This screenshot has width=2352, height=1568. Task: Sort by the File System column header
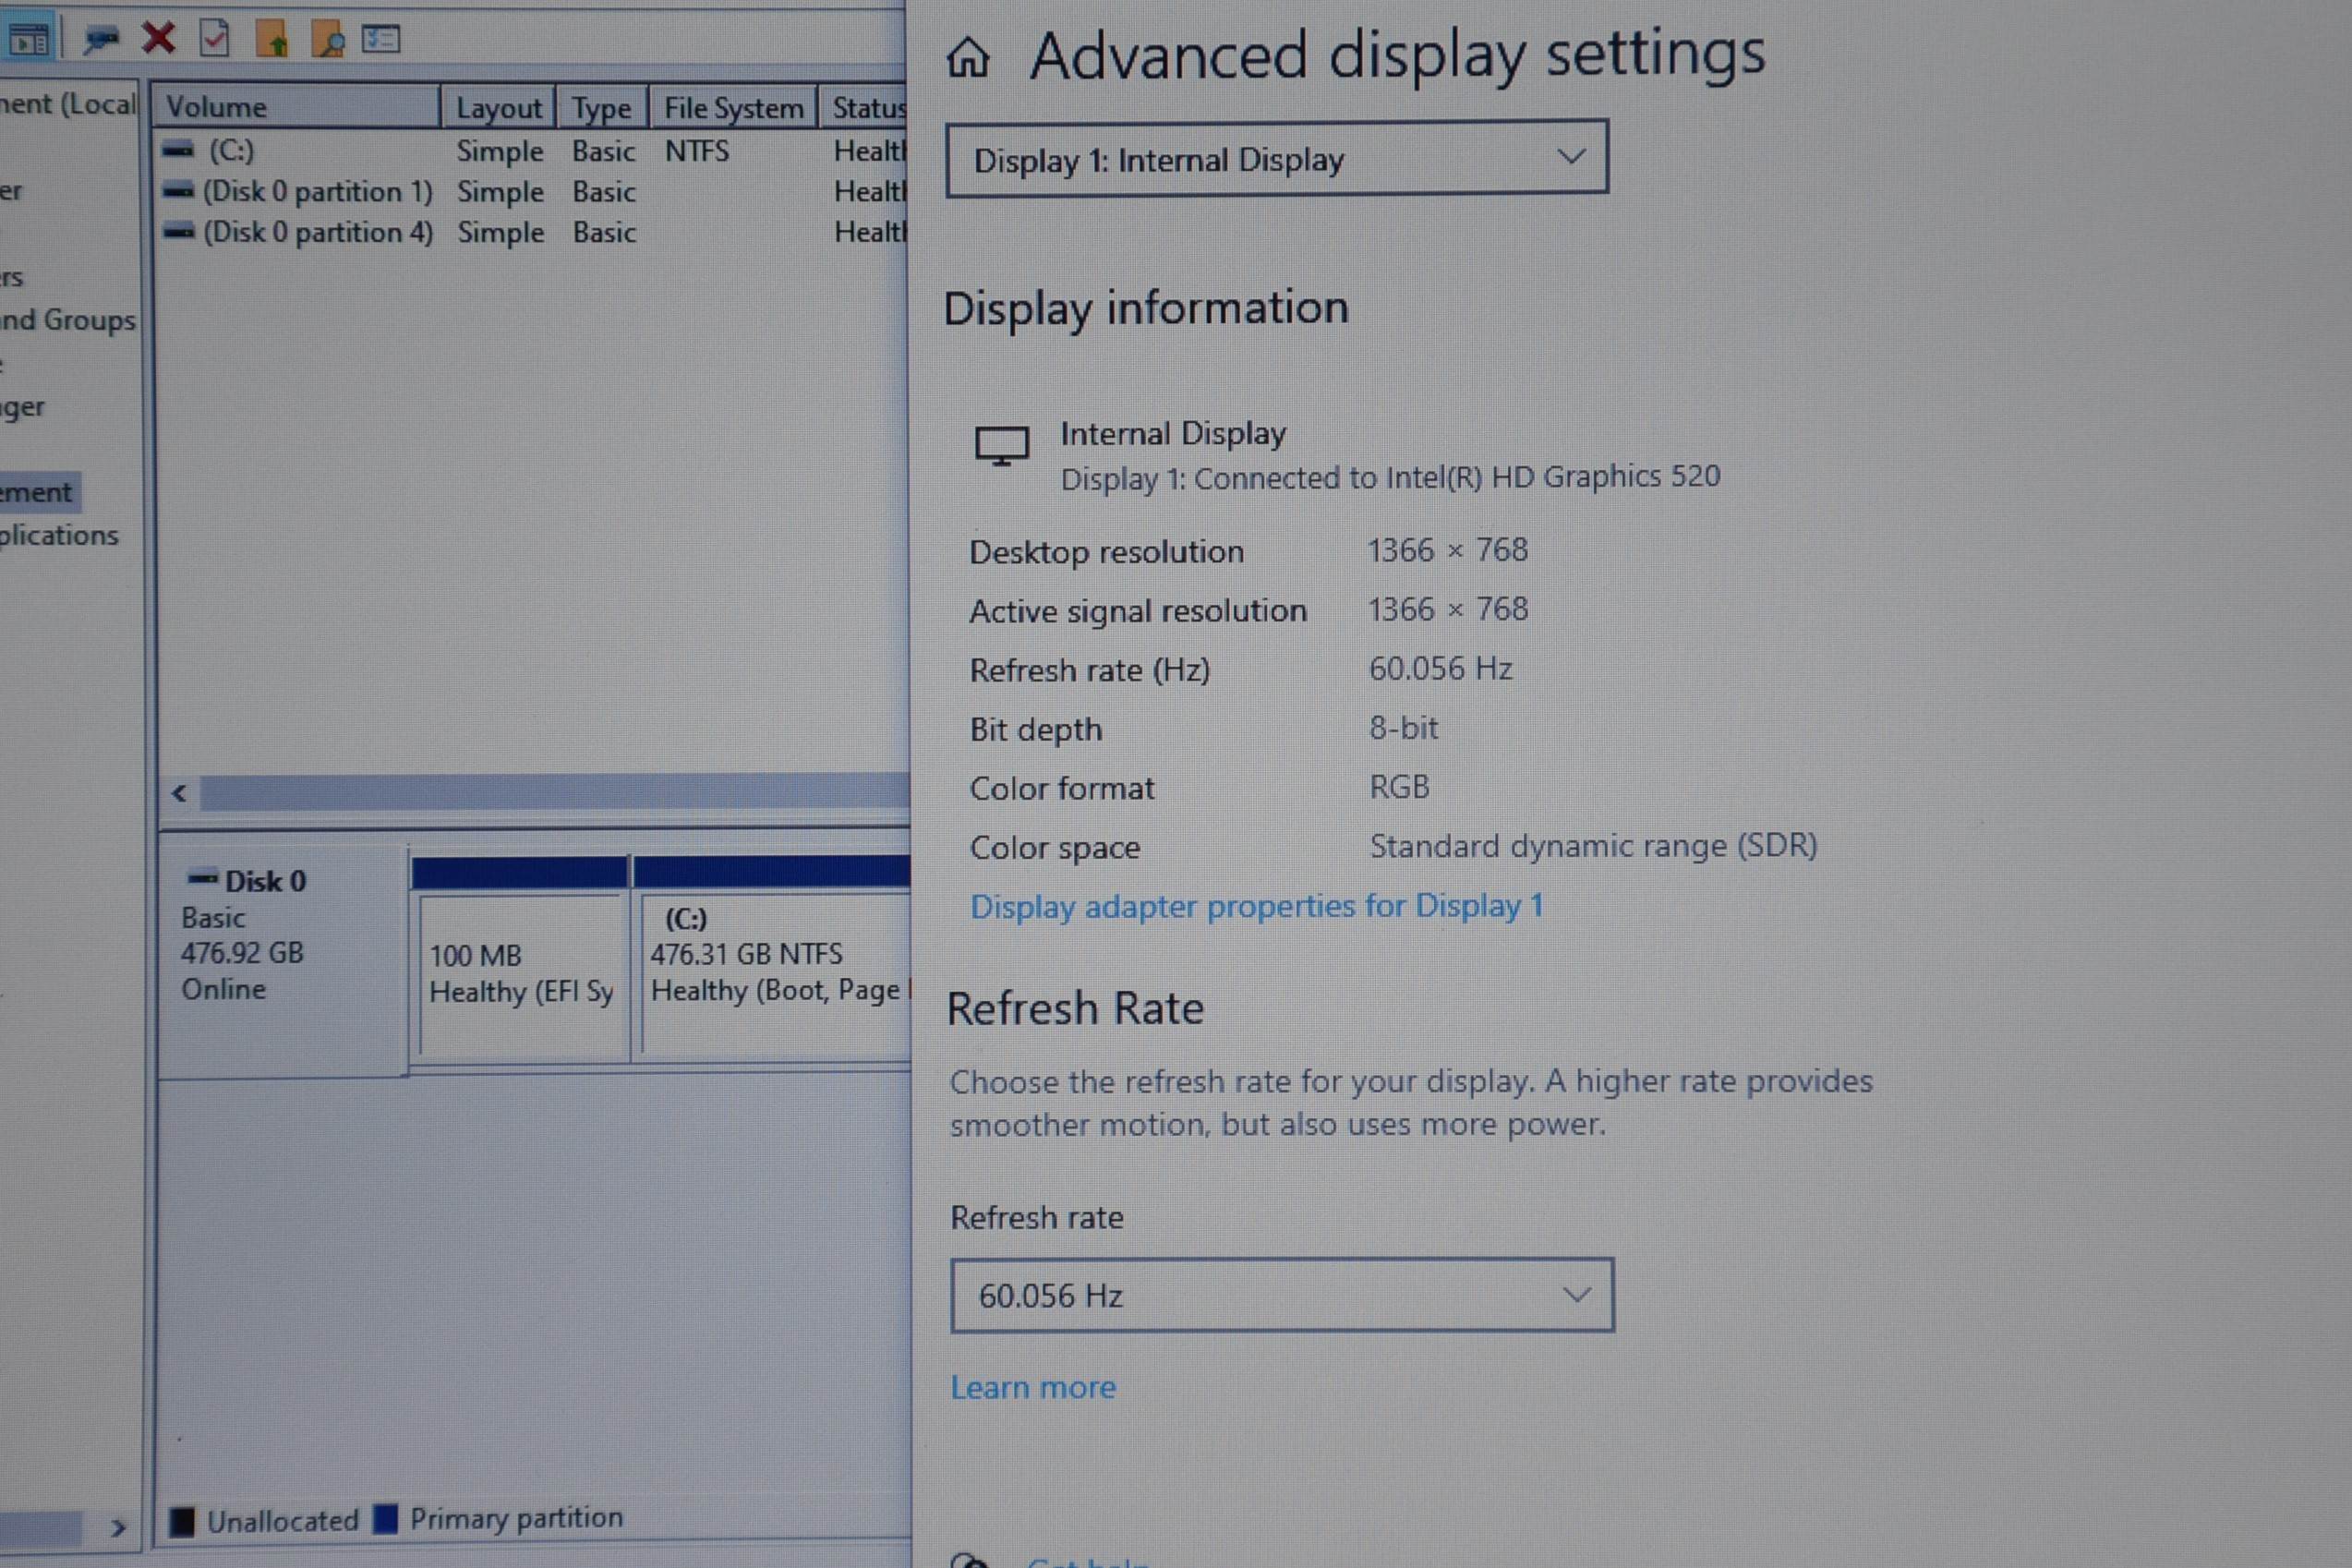[733, 107]
